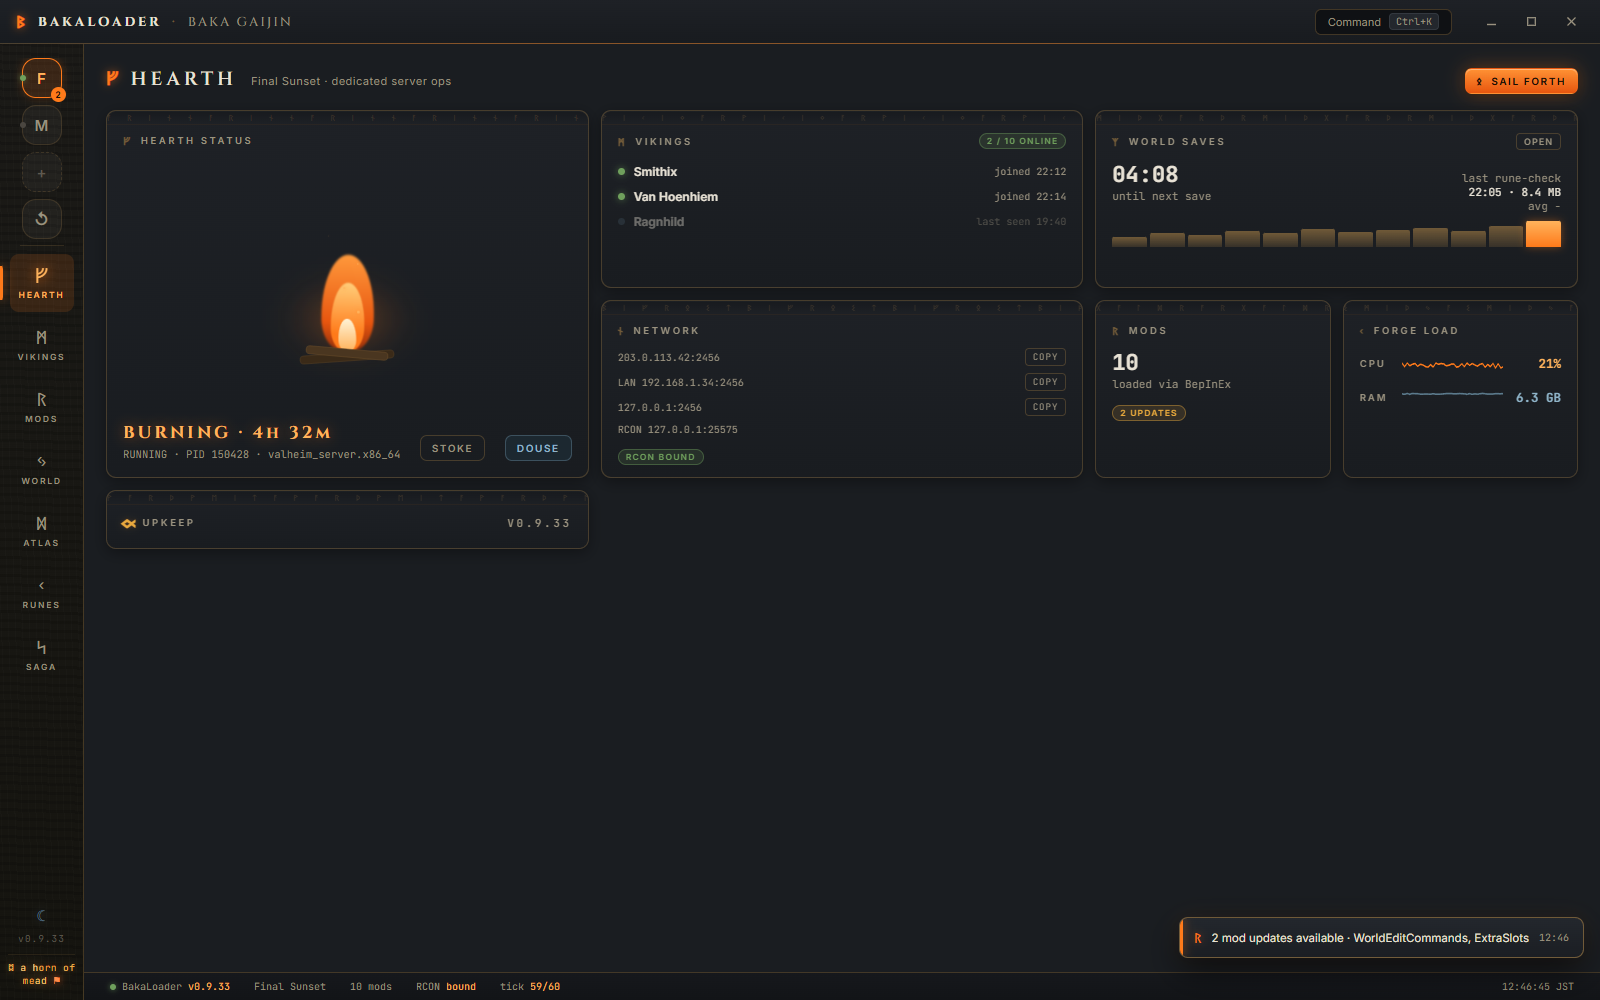Click the Forge Load panel header icon

(1362, 331)
